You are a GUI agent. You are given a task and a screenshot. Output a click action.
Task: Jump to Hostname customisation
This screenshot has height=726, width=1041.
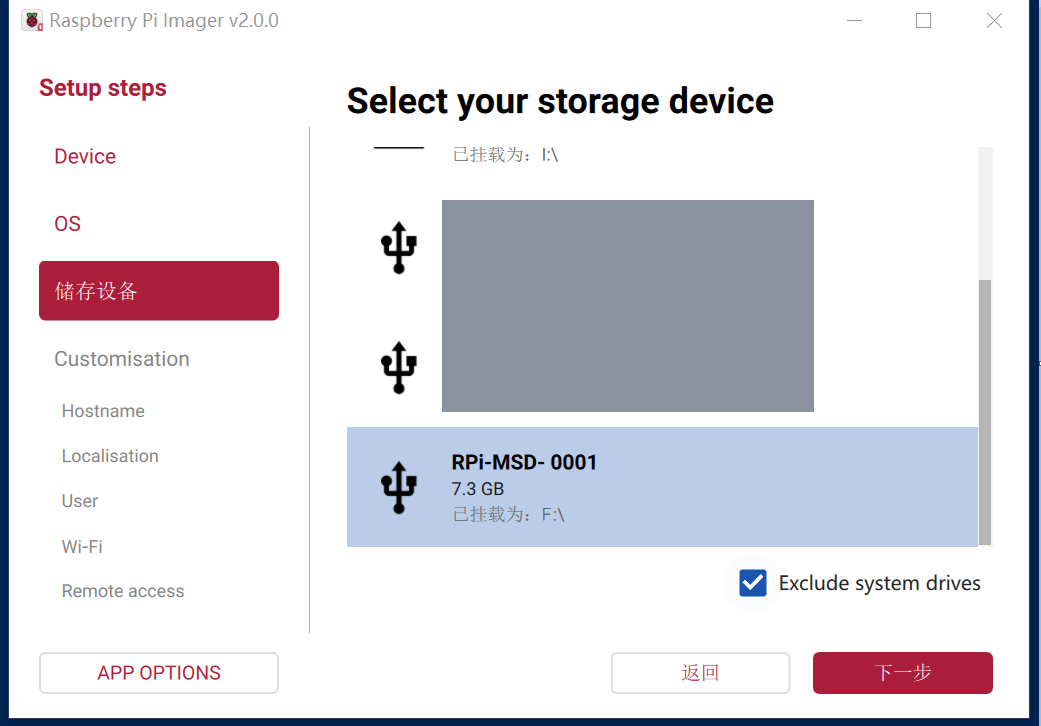tap(103, 411)
